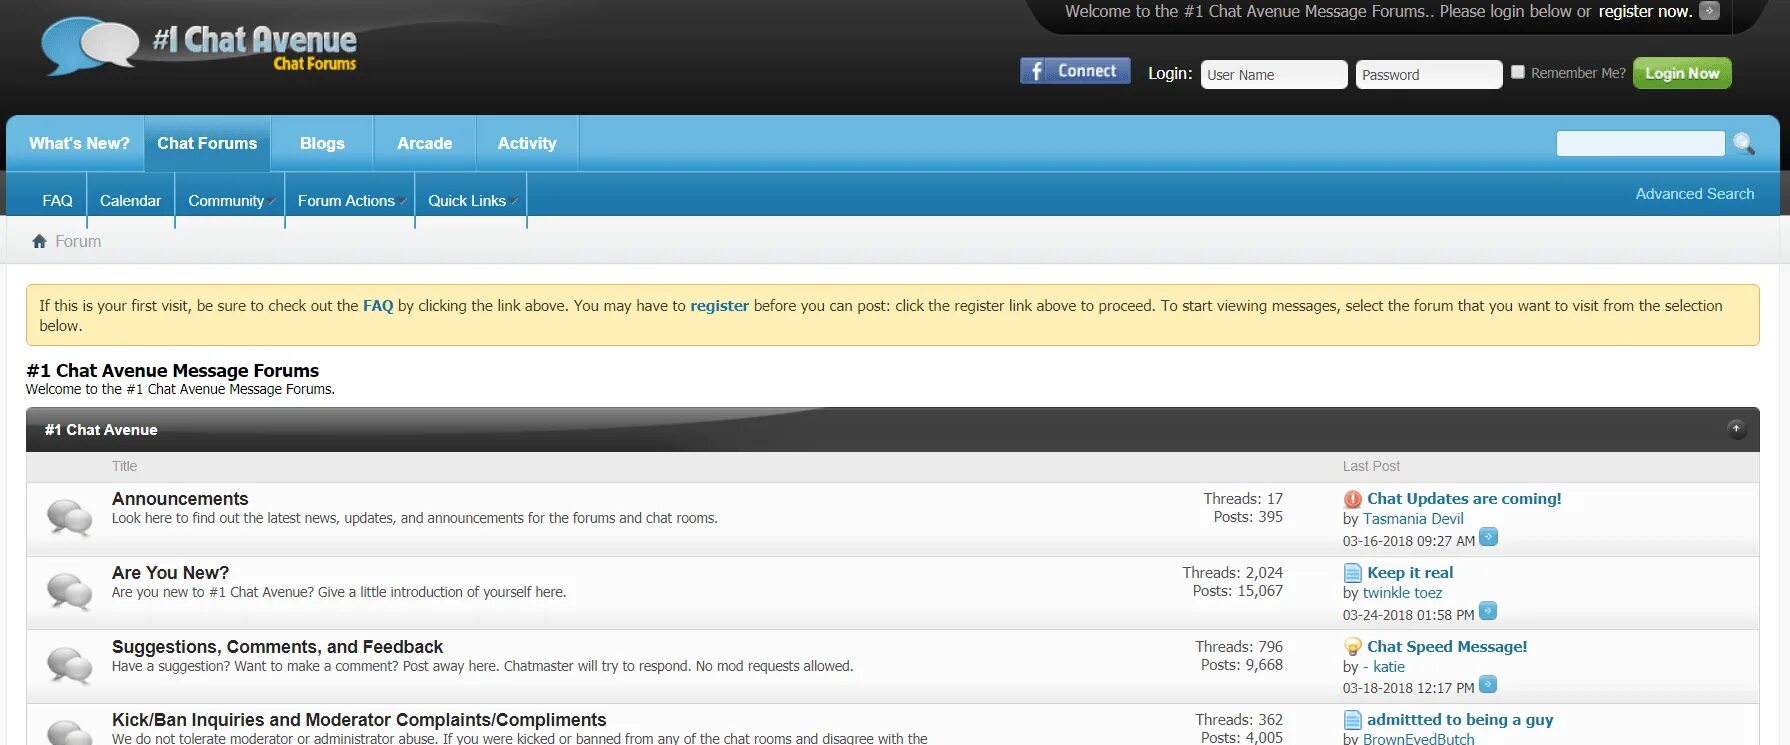
Task: View Tasmania Devil's profile
Action: (x=1413, y=519)
